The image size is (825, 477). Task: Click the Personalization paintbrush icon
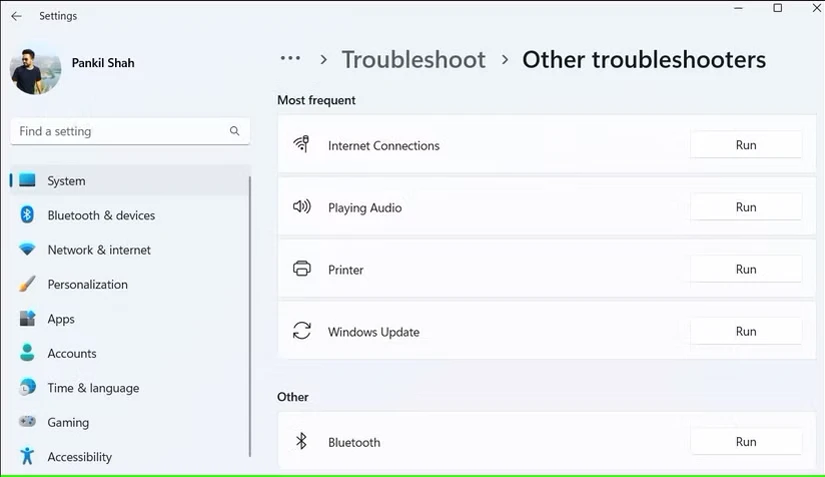(x=27, y=284)
